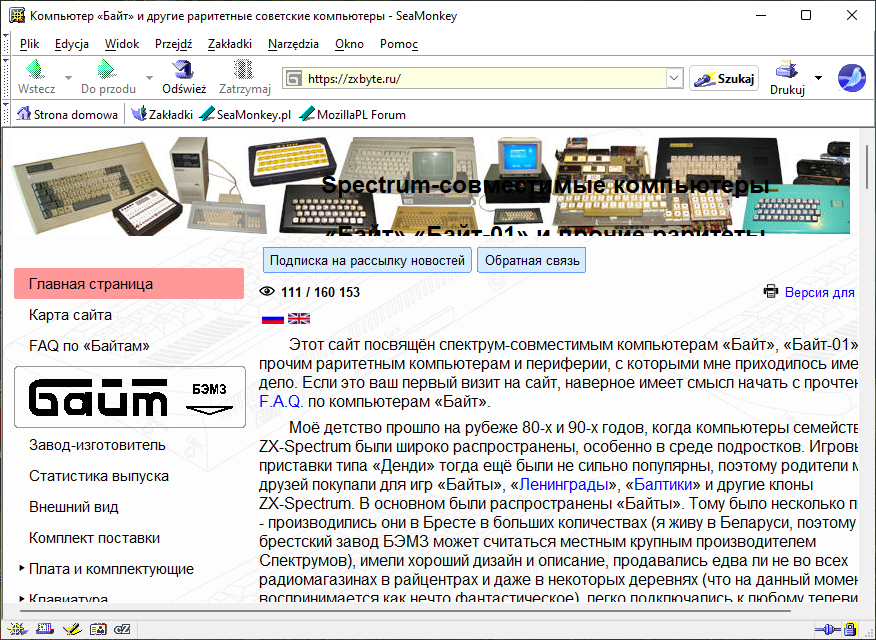
Task: Open Карта сайта sidebar link
Action: [70, 315]
